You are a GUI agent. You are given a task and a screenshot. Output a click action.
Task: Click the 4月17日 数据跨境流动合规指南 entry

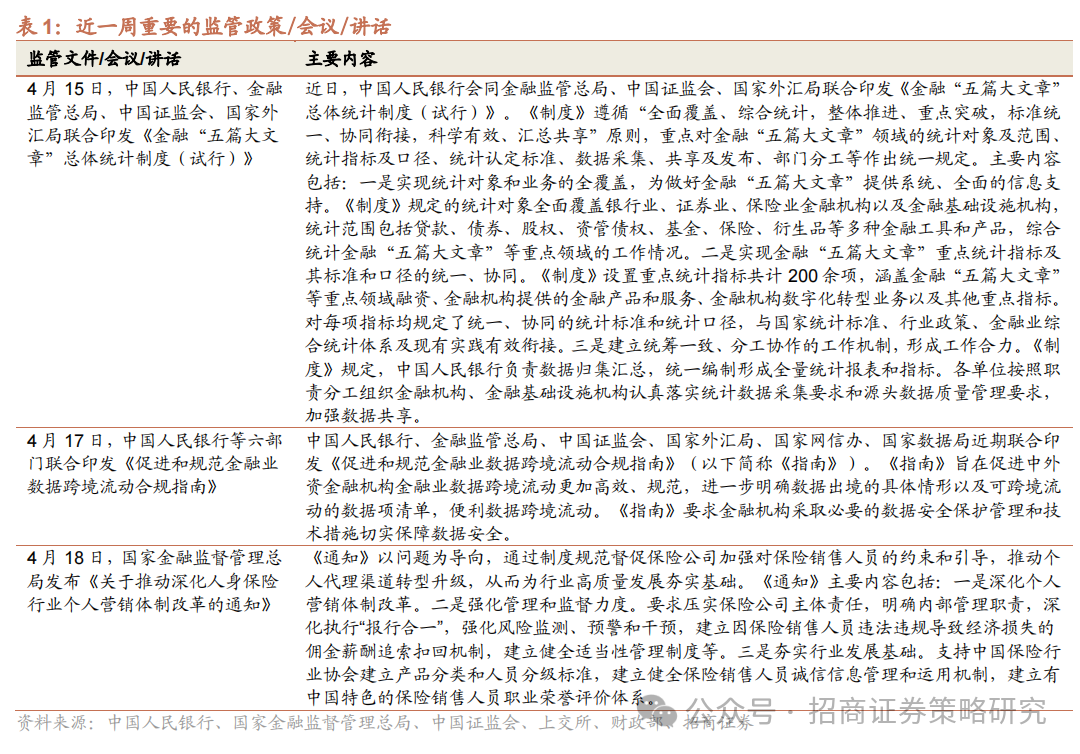(155, 463)
